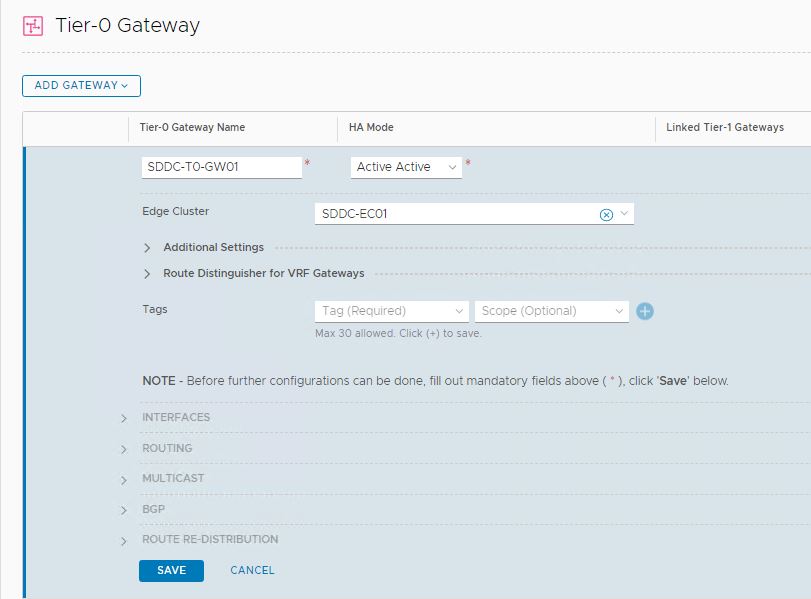Open the Add Gateway dropdown menu
The width and height of the screenshot is (811, 599).
point(81,86)
